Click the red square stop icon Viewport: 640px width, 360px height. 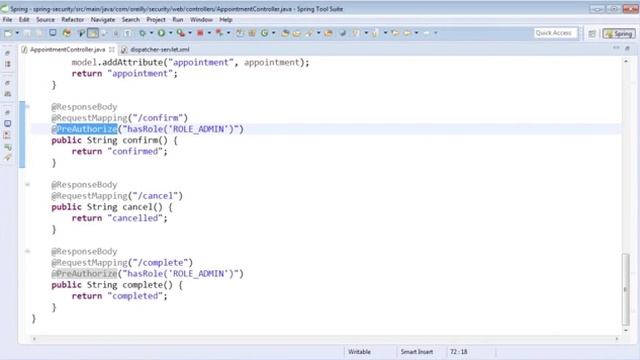pos(200,33)
